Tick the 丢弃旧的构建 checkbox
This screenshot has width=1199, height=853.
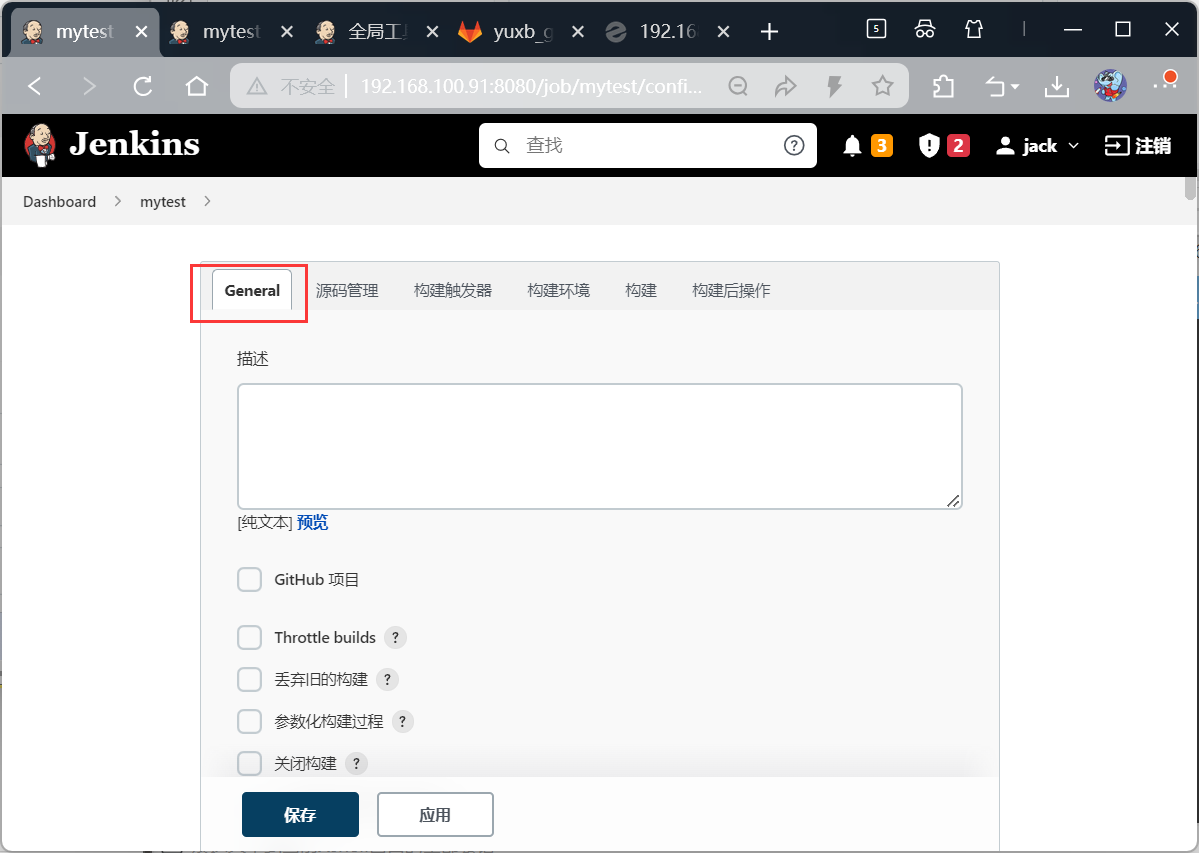click(x=249, y=679)
